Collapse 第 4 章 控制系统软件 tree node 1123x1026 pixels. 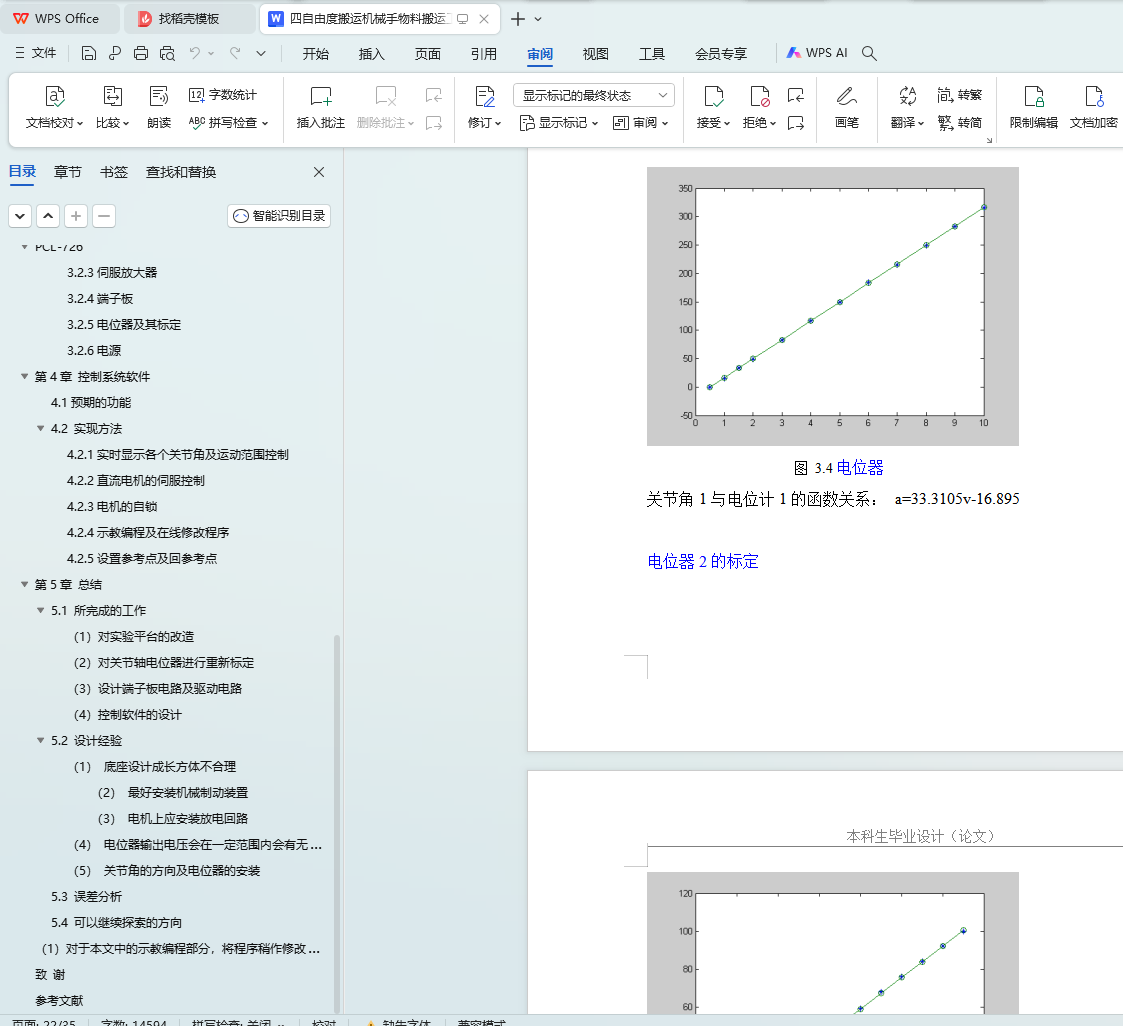coord(24,377)
